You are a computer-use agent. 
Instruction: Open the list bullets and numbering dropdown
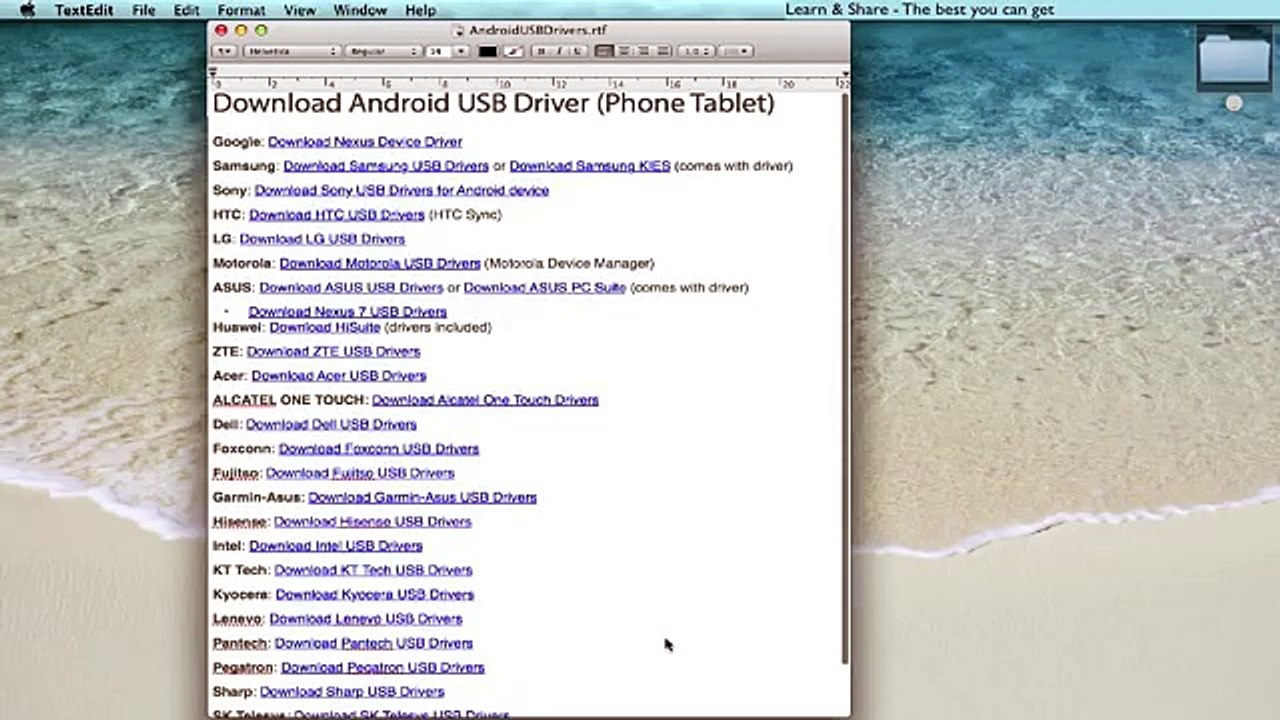coord(736,51)
